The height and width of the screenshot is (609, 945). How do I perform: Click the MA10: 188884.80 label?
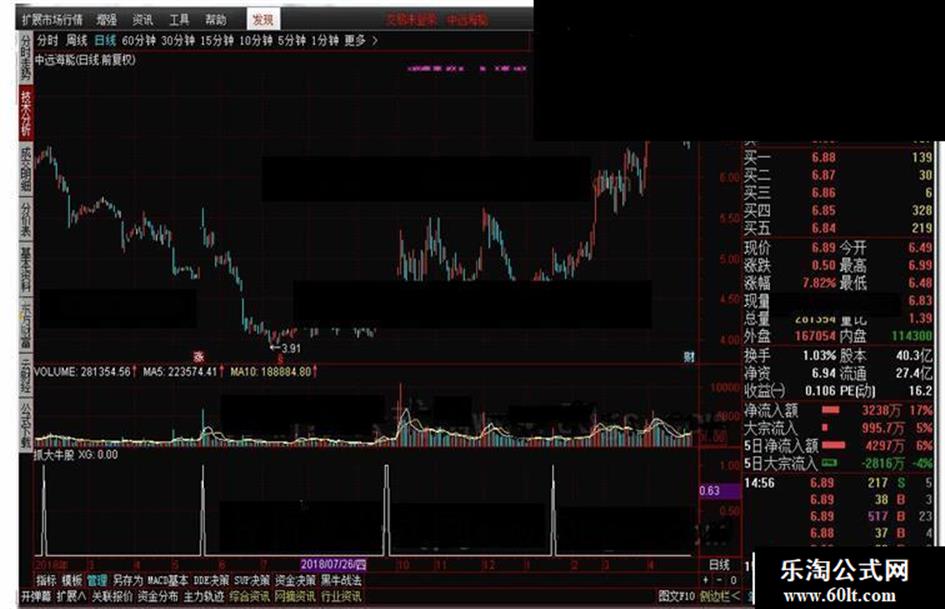[271, 371]
